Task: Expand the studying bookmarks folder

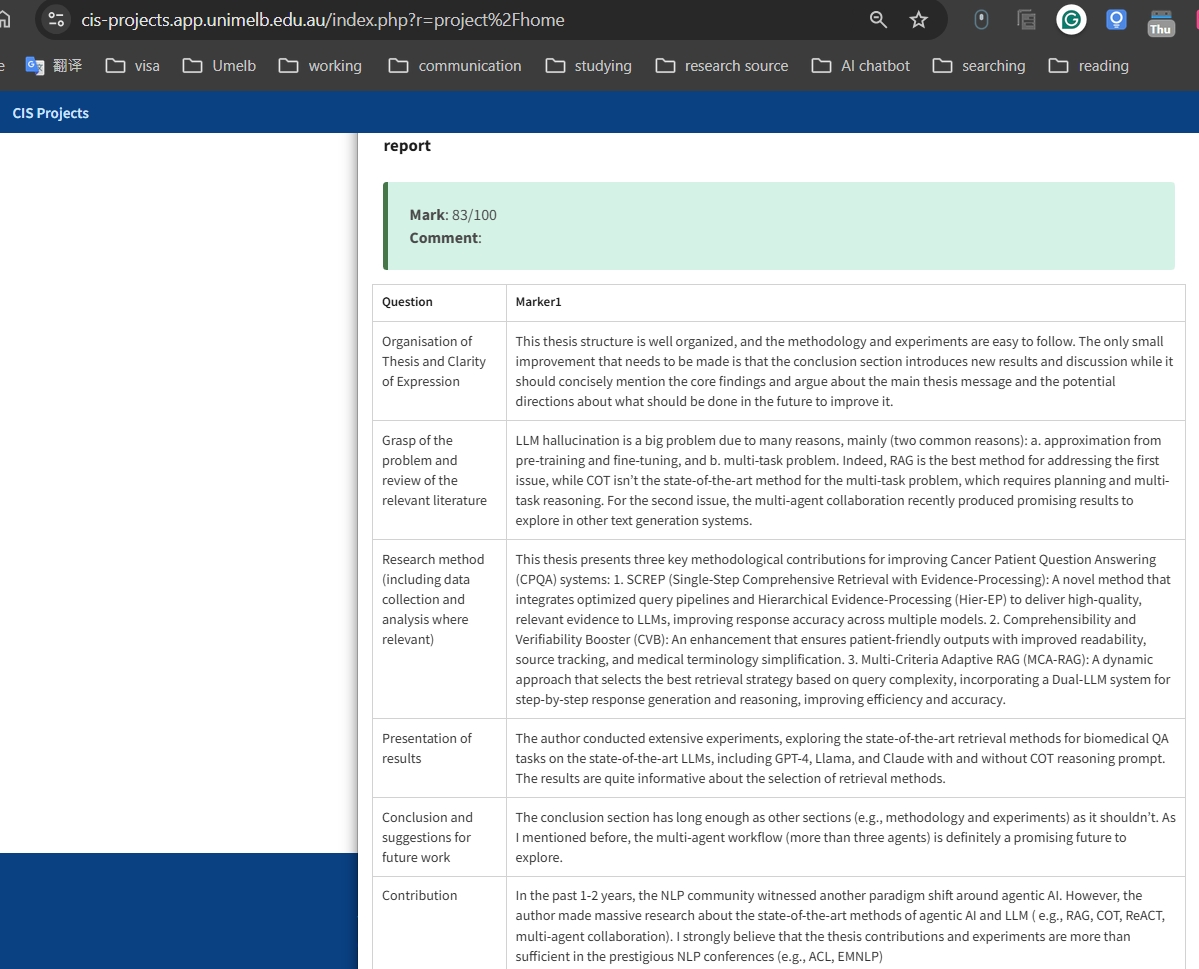Action: point(588,66)
